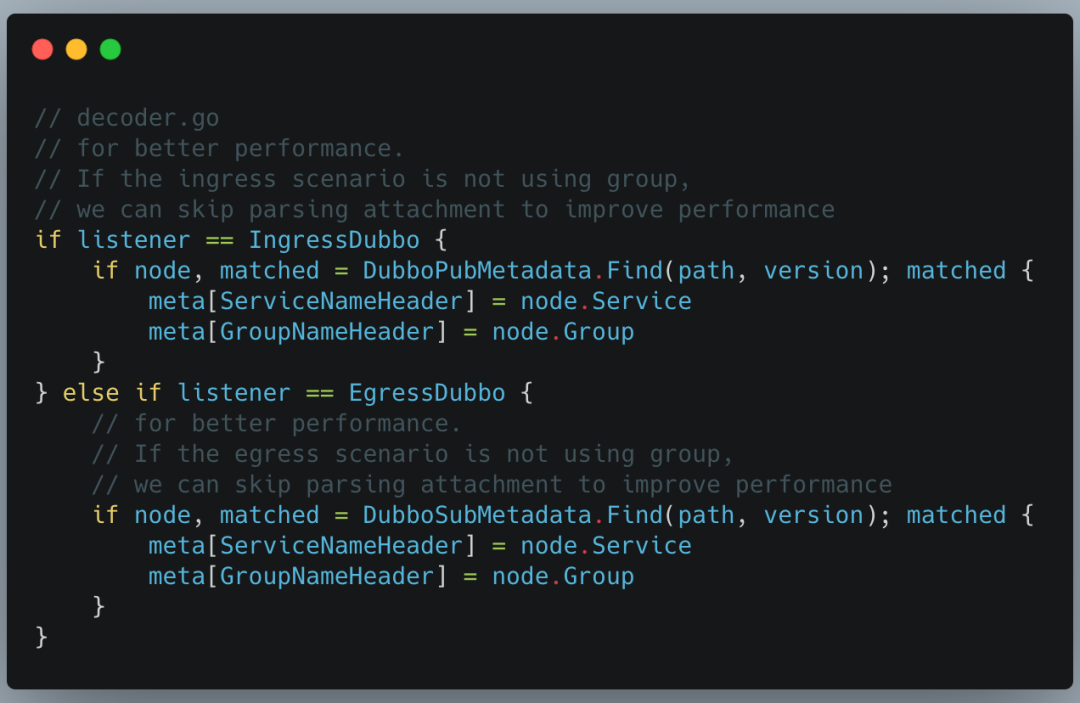Click the green maximize window dot

[110, 49]
